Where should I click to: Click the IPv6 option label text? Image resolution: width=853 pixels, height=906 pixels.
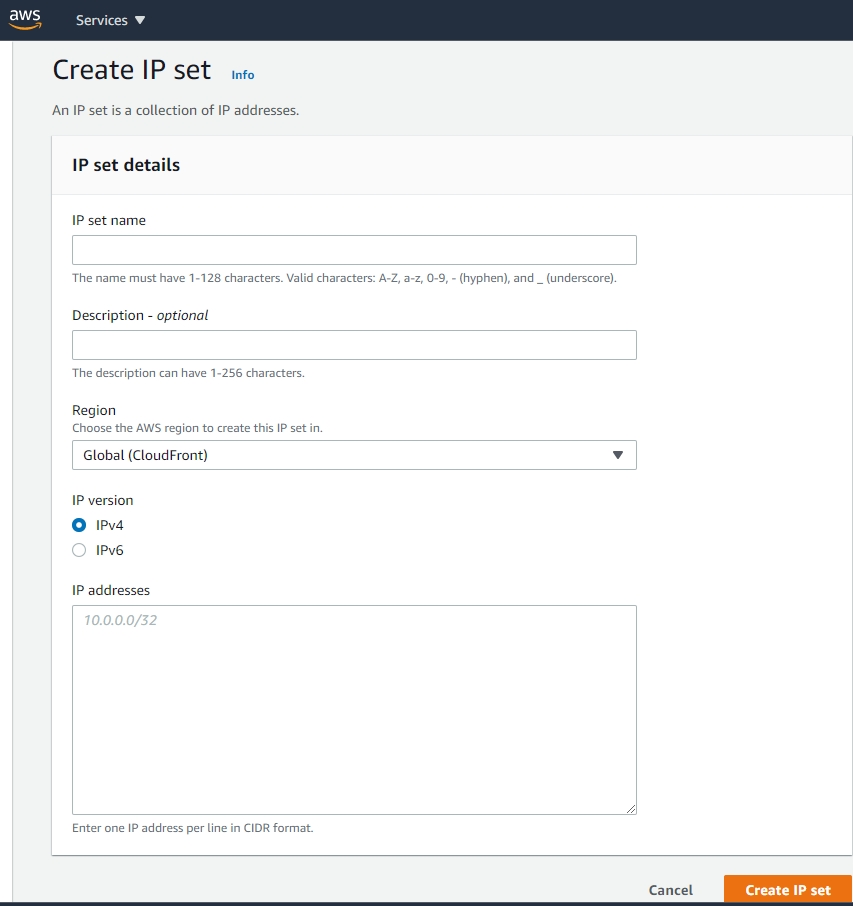pyautogui.click(x=110, y=550)
